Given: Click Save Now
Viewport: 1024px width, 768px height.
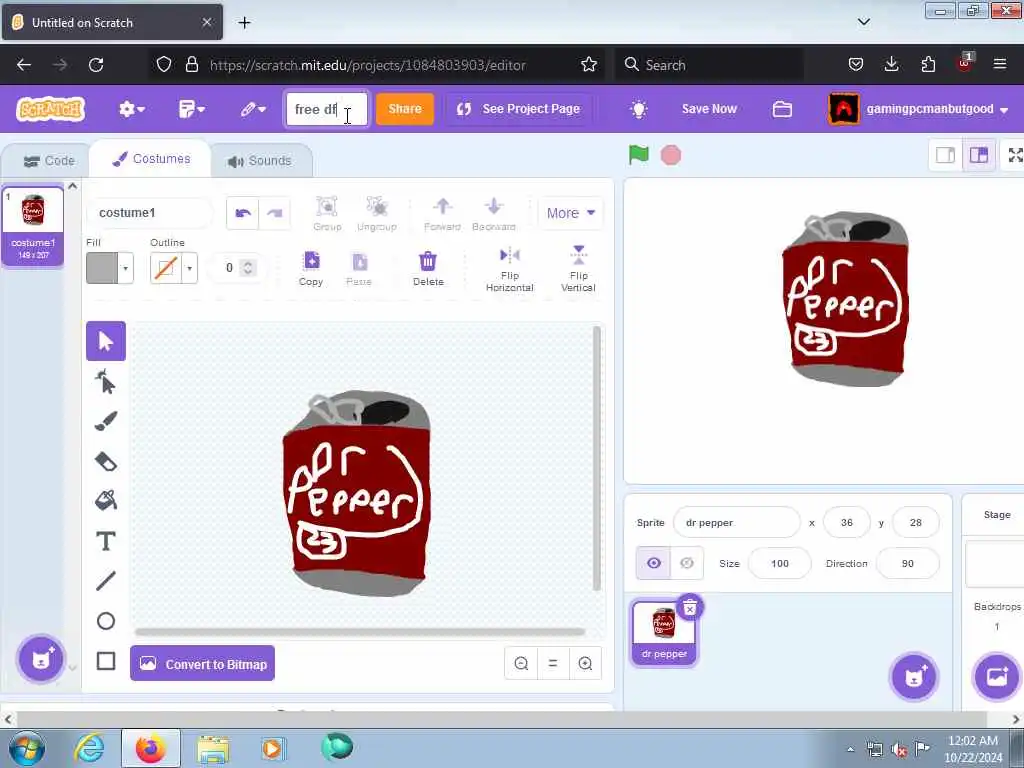Looking at the screenshot, I should click(709, 109).
